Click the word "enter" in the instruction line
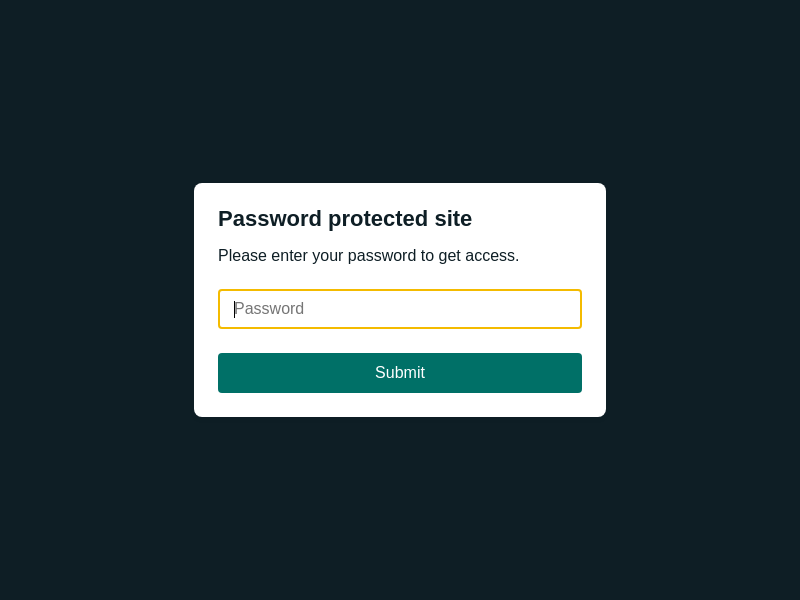The height and width of the screenshot is (600, 800). 289,256
